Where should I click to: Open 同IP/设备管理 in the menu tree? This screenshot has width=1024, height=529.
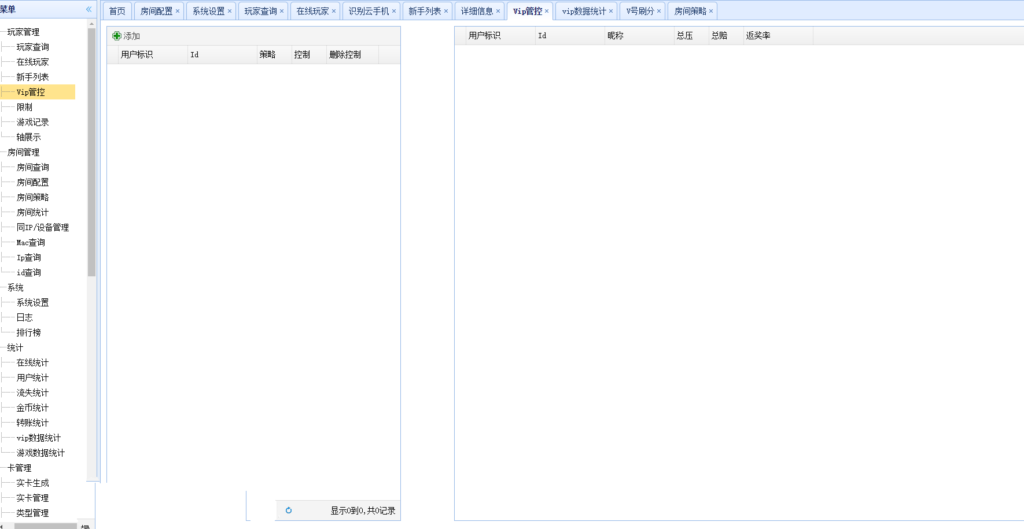[42, 227]
